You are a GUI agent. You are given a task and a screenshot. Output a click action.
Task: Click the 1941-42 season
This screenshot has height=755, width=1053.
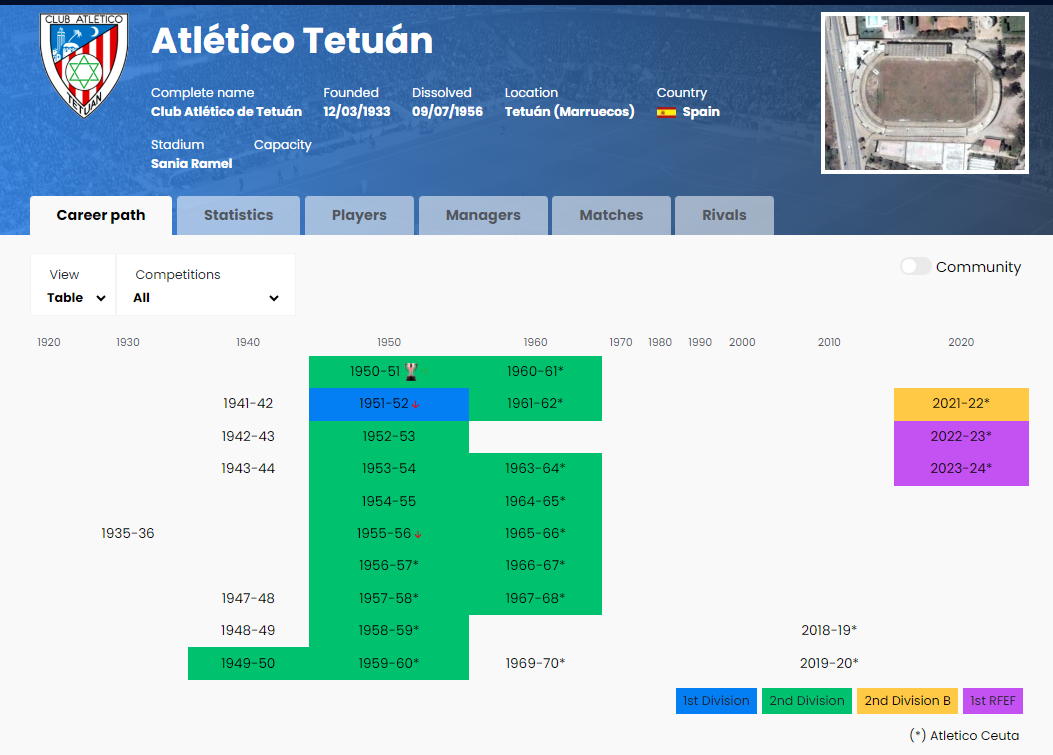click(x=248, y=404)
